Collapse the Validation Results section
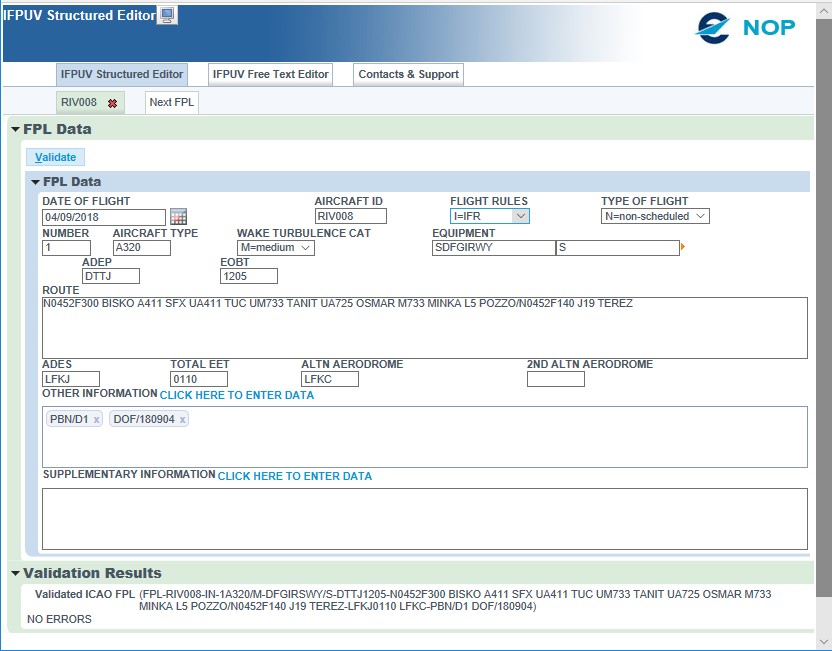Screen dimensions: 832x651 pos(15,573)
